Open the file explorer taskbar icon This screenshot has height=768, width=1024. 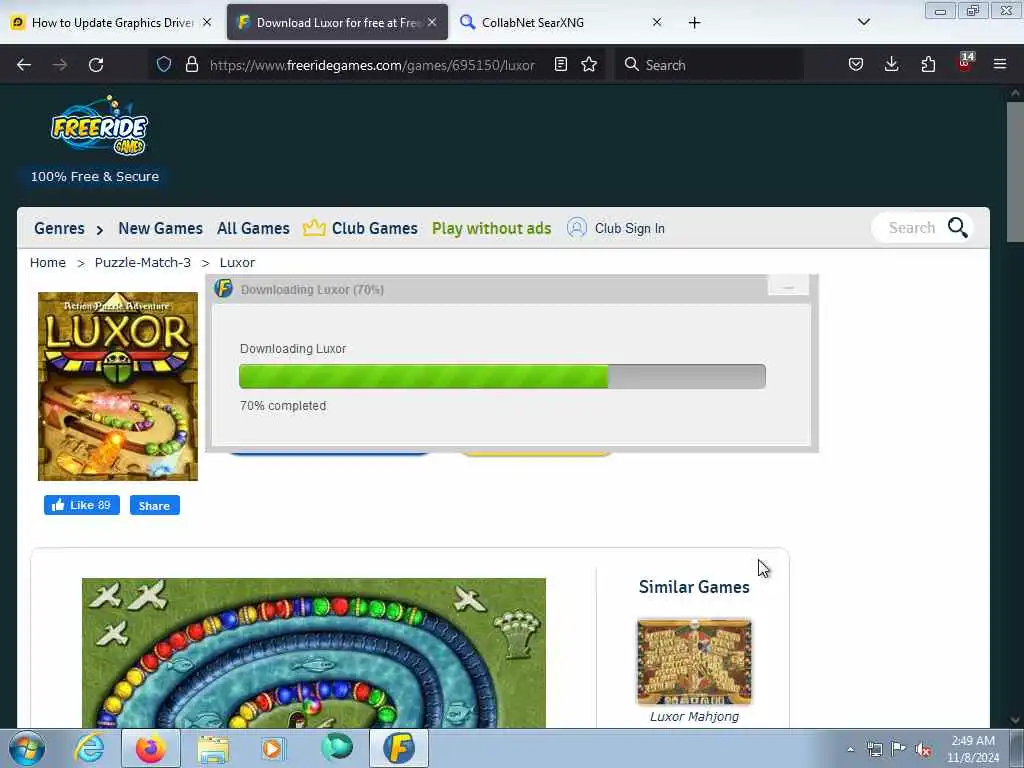[x=213, y=748]
